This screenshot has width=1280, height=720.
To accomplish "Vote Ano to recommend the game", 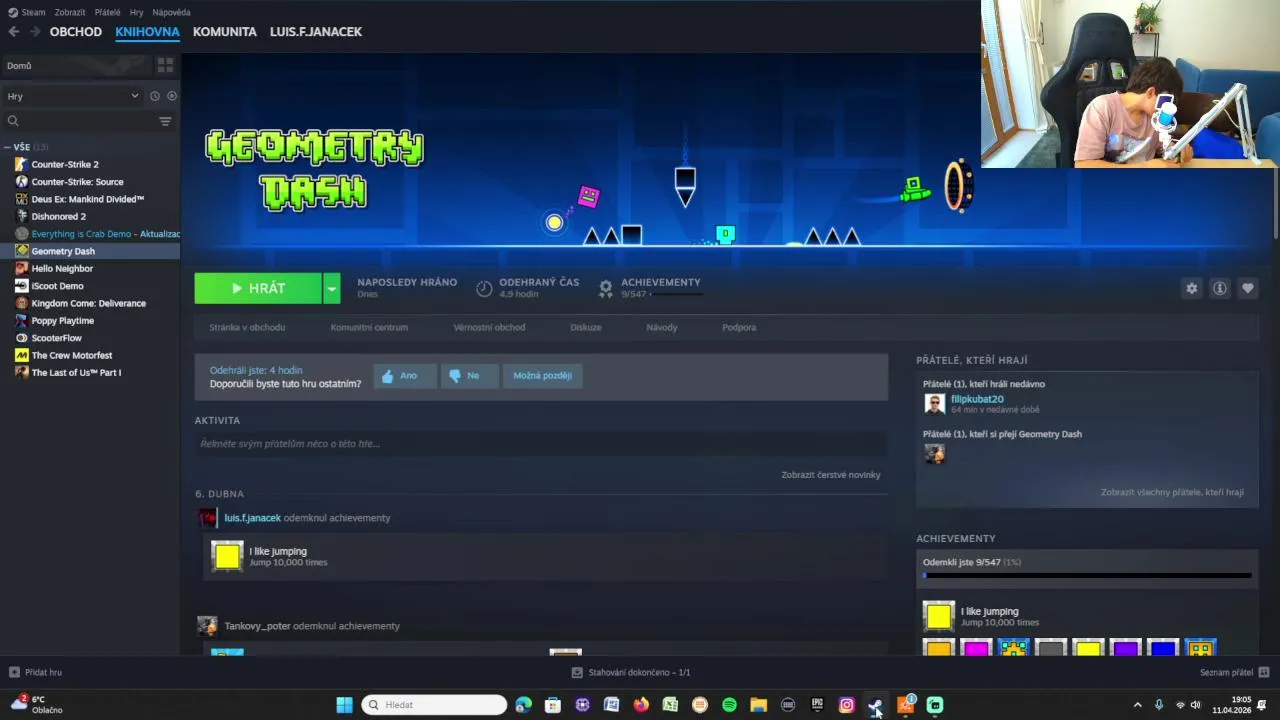I will click(405, 376).
